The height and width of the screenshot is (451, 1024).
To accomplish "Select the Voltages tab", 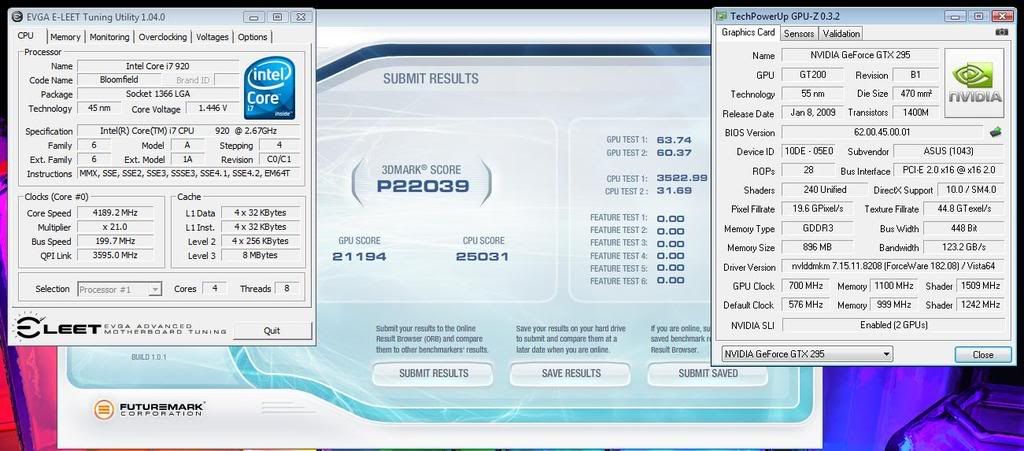I will pyautogui.click(x=212, y=37).
